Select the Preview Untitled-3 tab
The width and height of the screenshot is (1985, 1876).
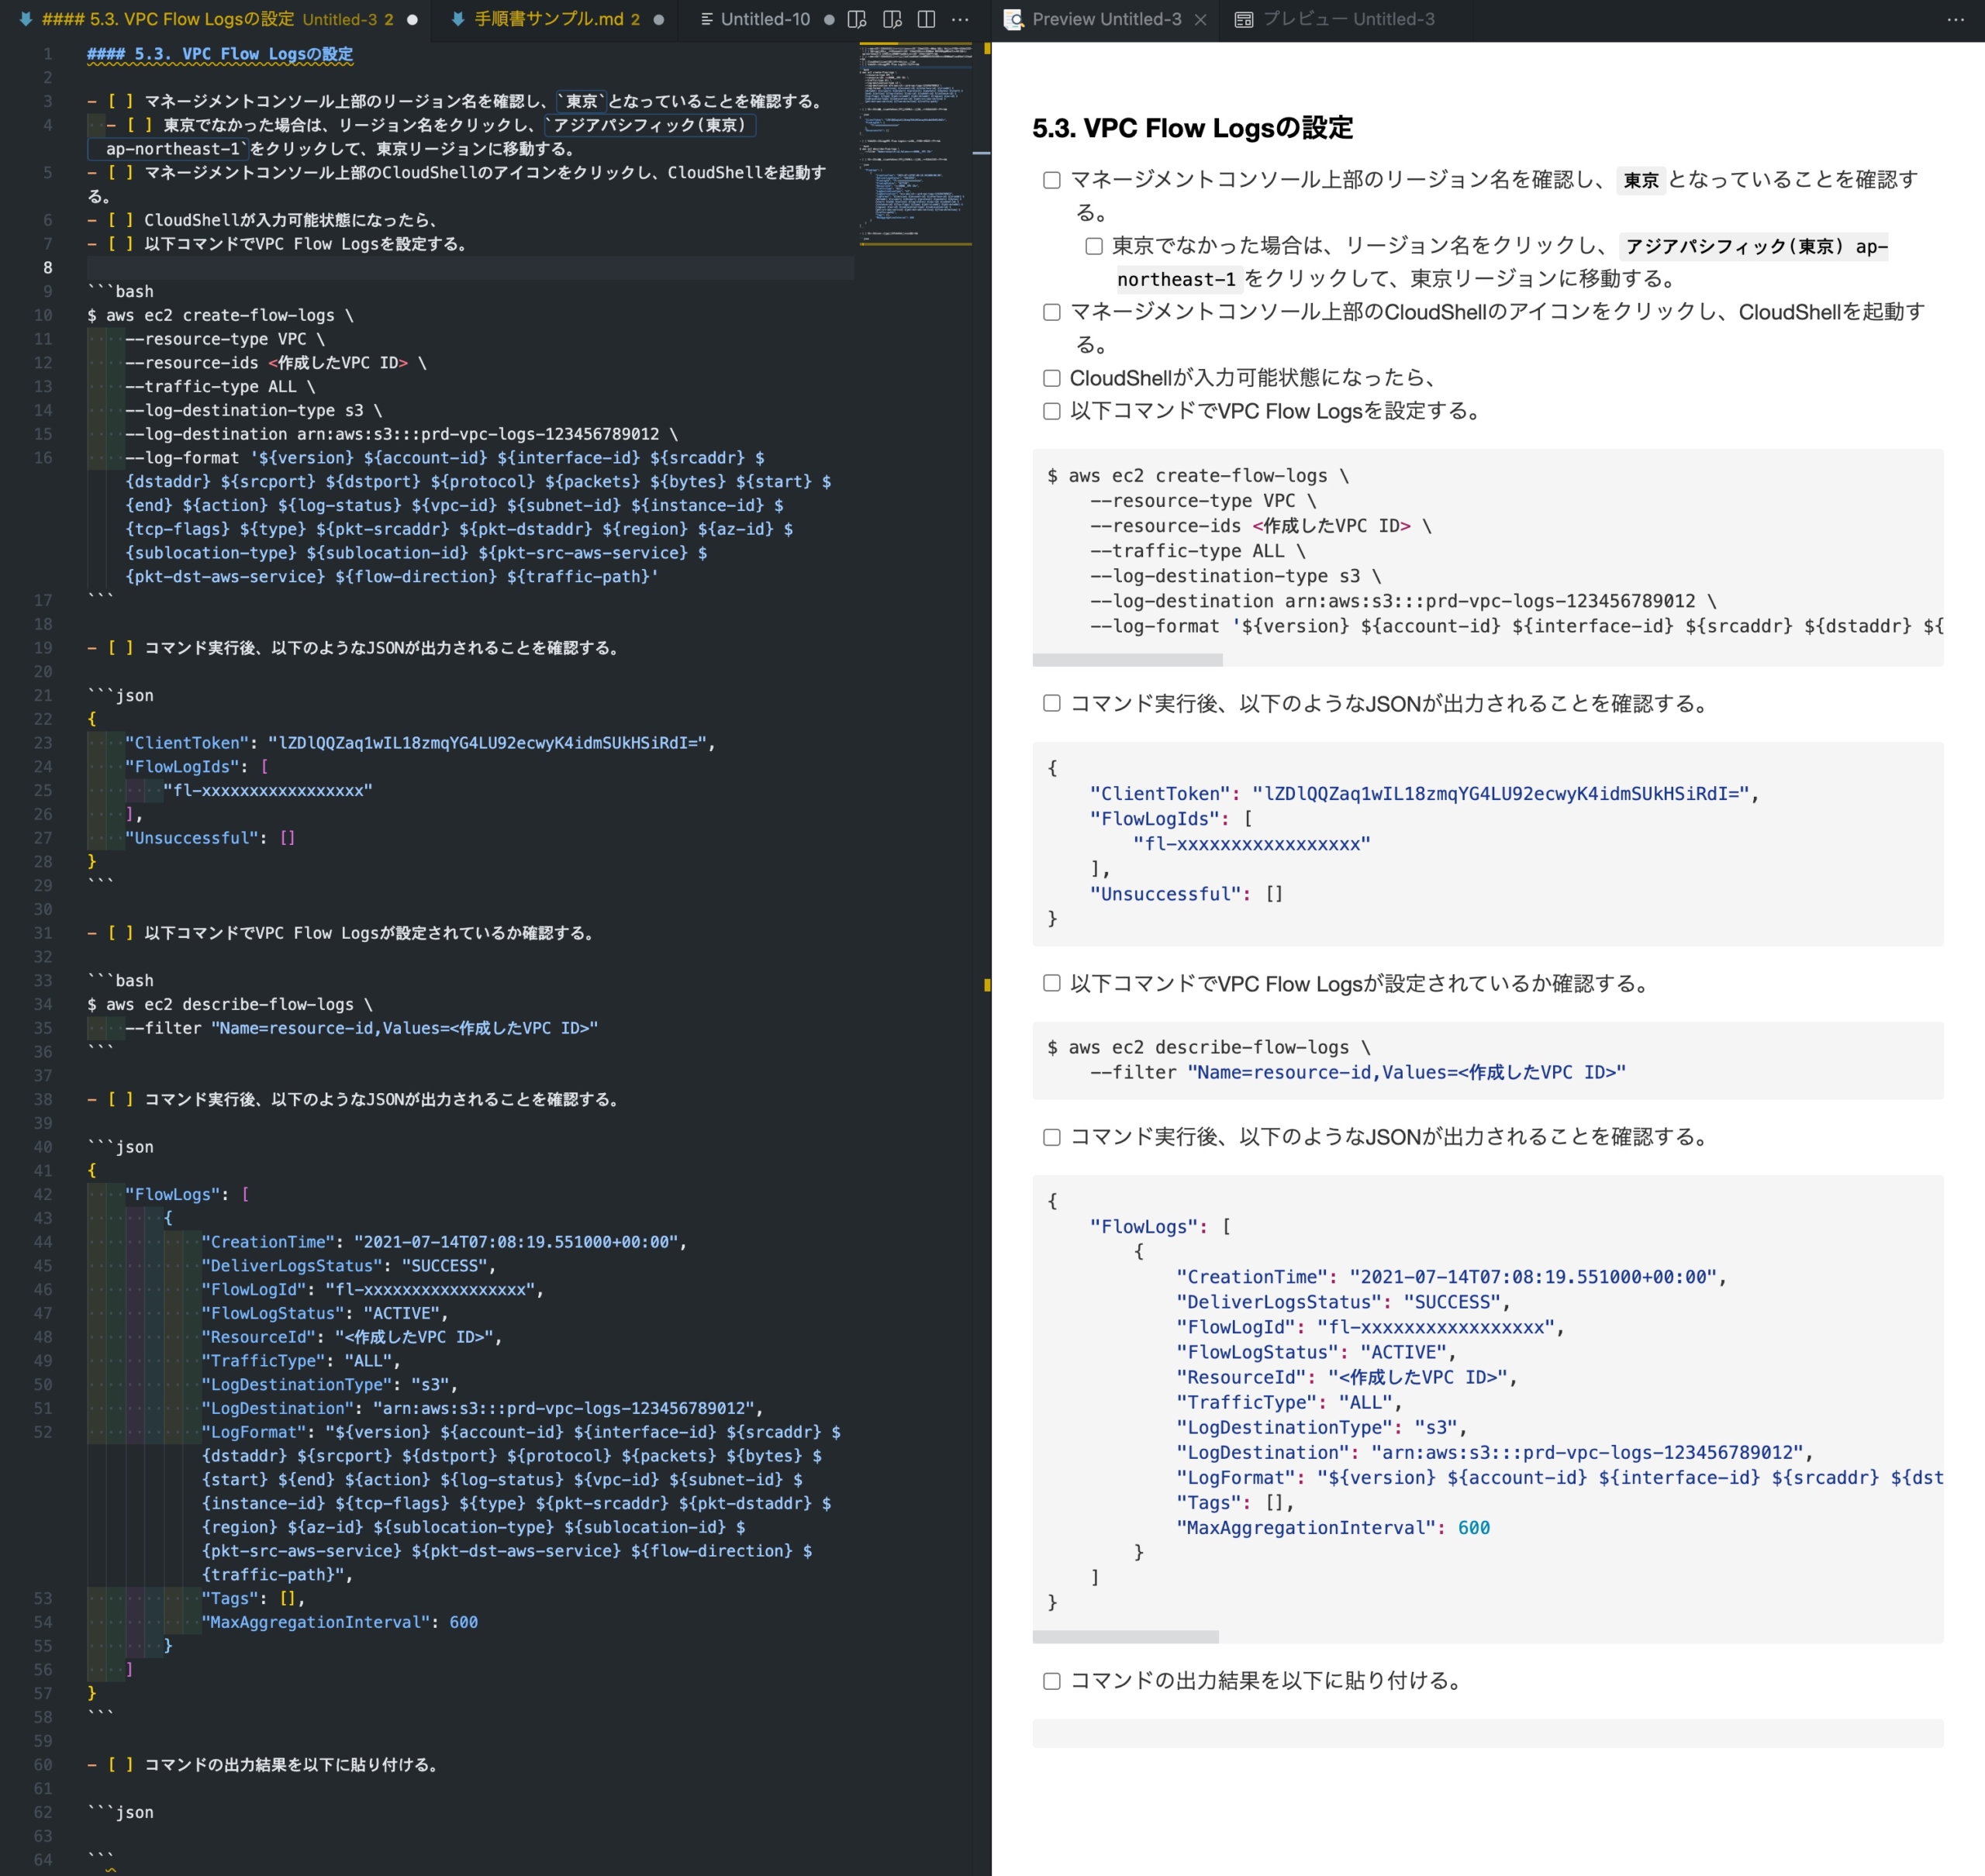click(1106, 19)
